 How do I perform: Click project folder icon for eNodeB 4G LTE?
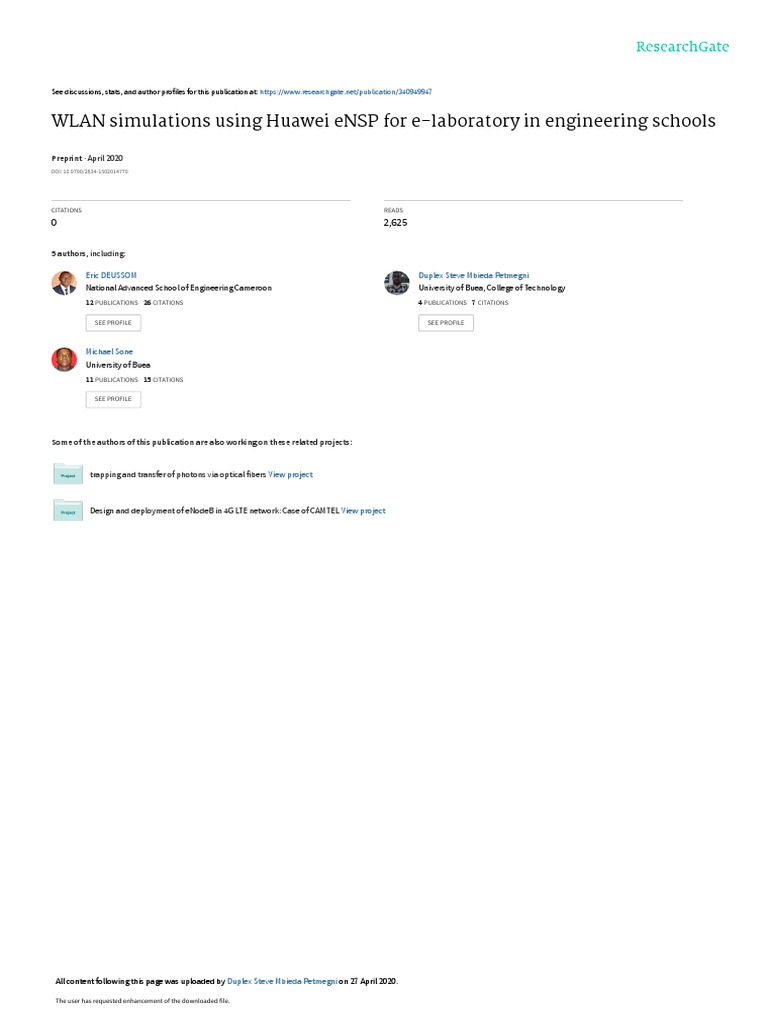click(x=68, y=511)
